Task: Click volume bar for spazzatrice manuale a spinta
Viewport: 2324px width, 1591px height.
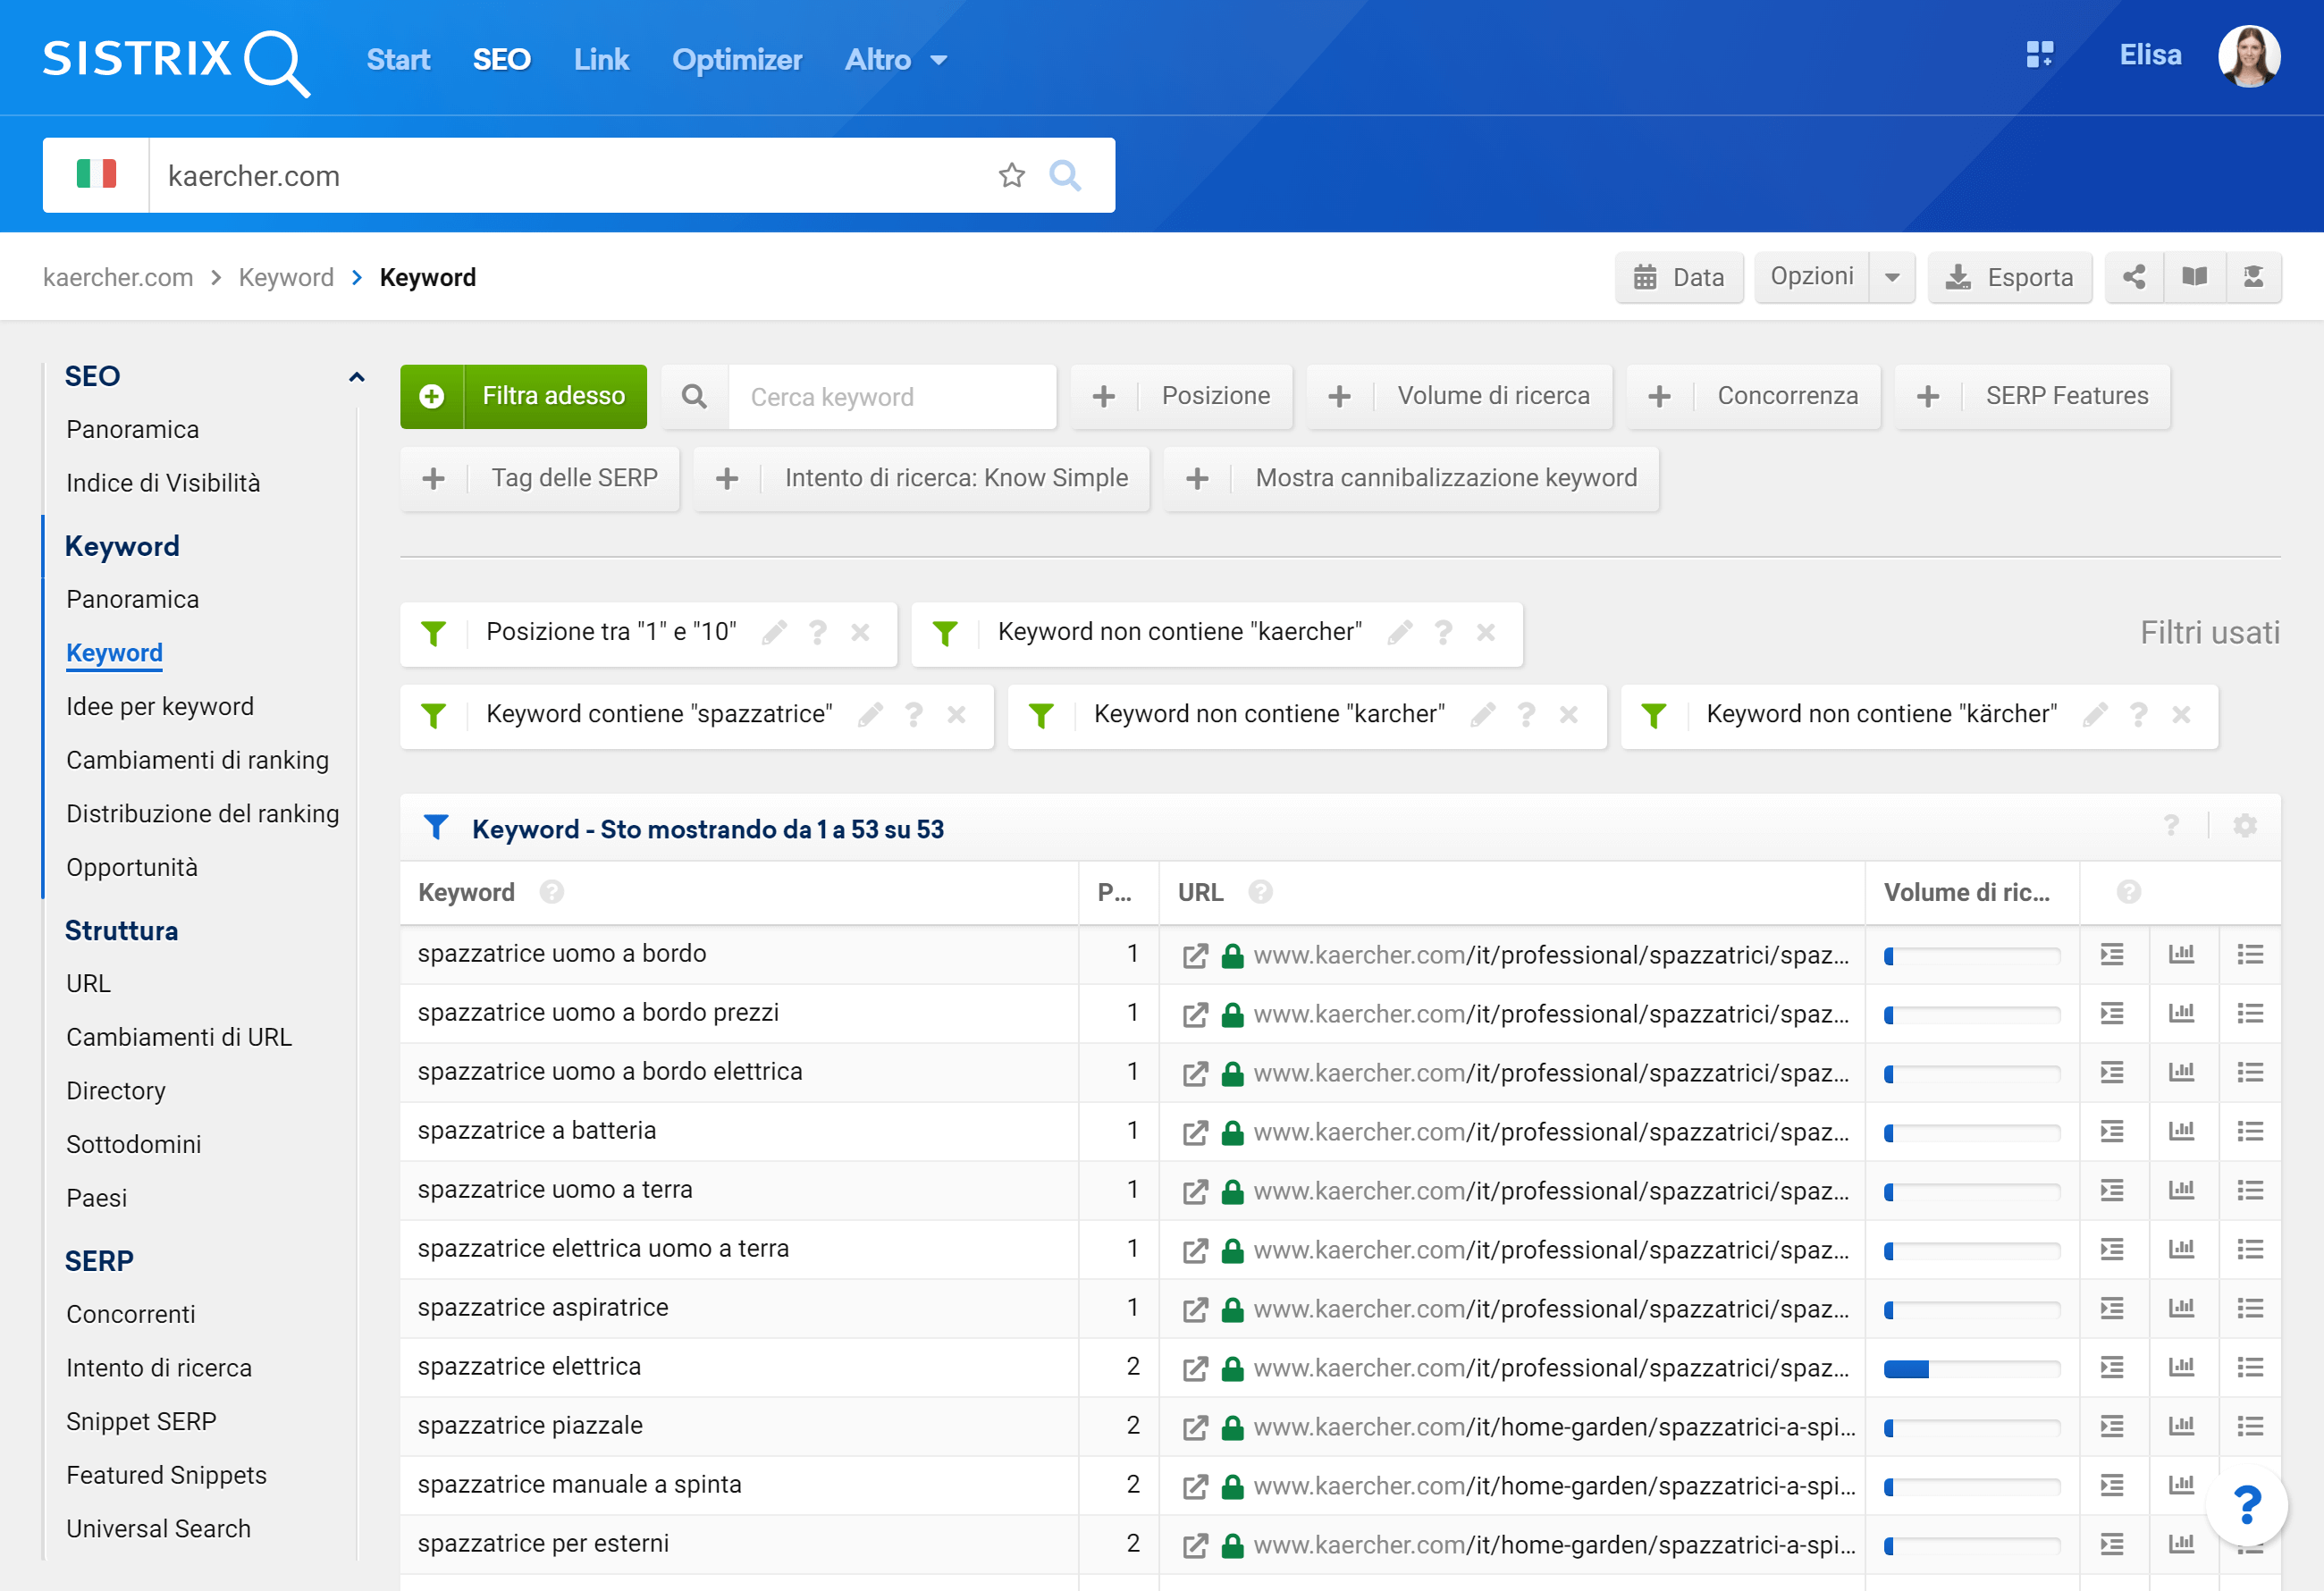Action: tap(1971, 1487)
